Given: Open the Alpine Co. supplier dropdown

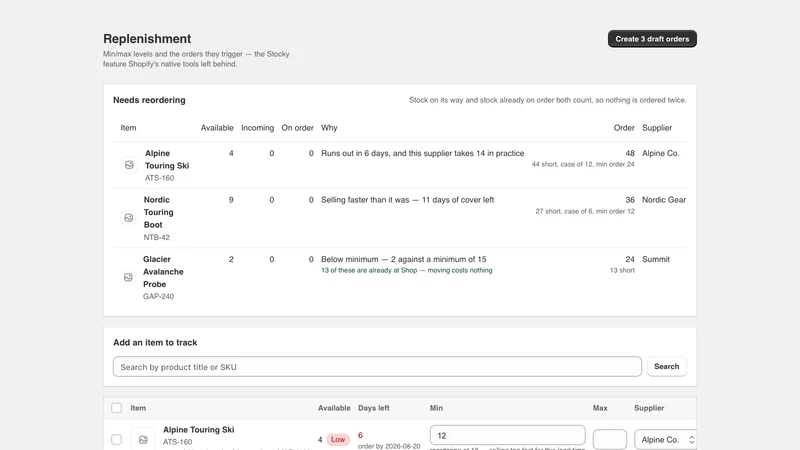Looking at the screenshot, I should coord(666,439).
